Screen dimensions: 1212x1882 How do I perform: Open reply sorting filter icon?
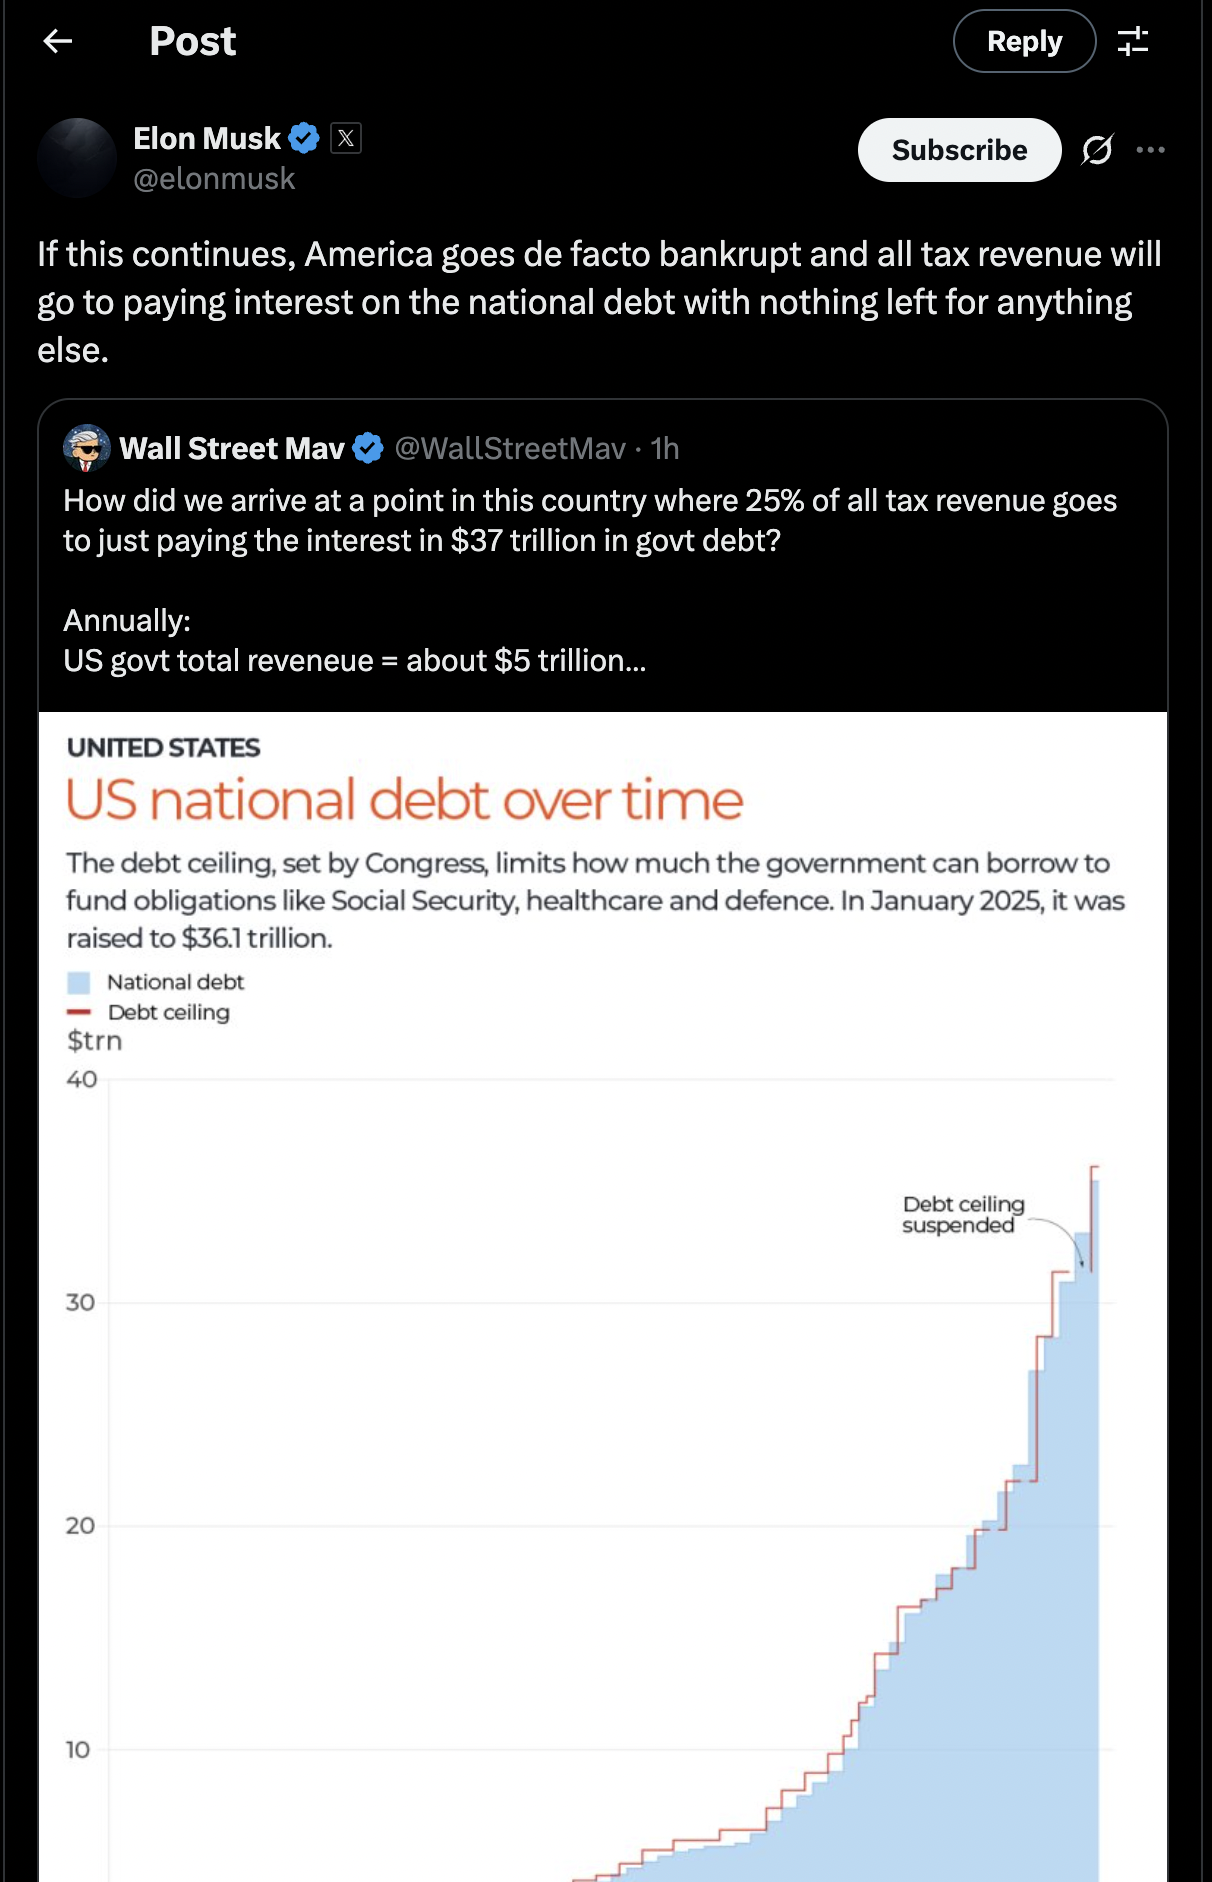[1133, 41]
